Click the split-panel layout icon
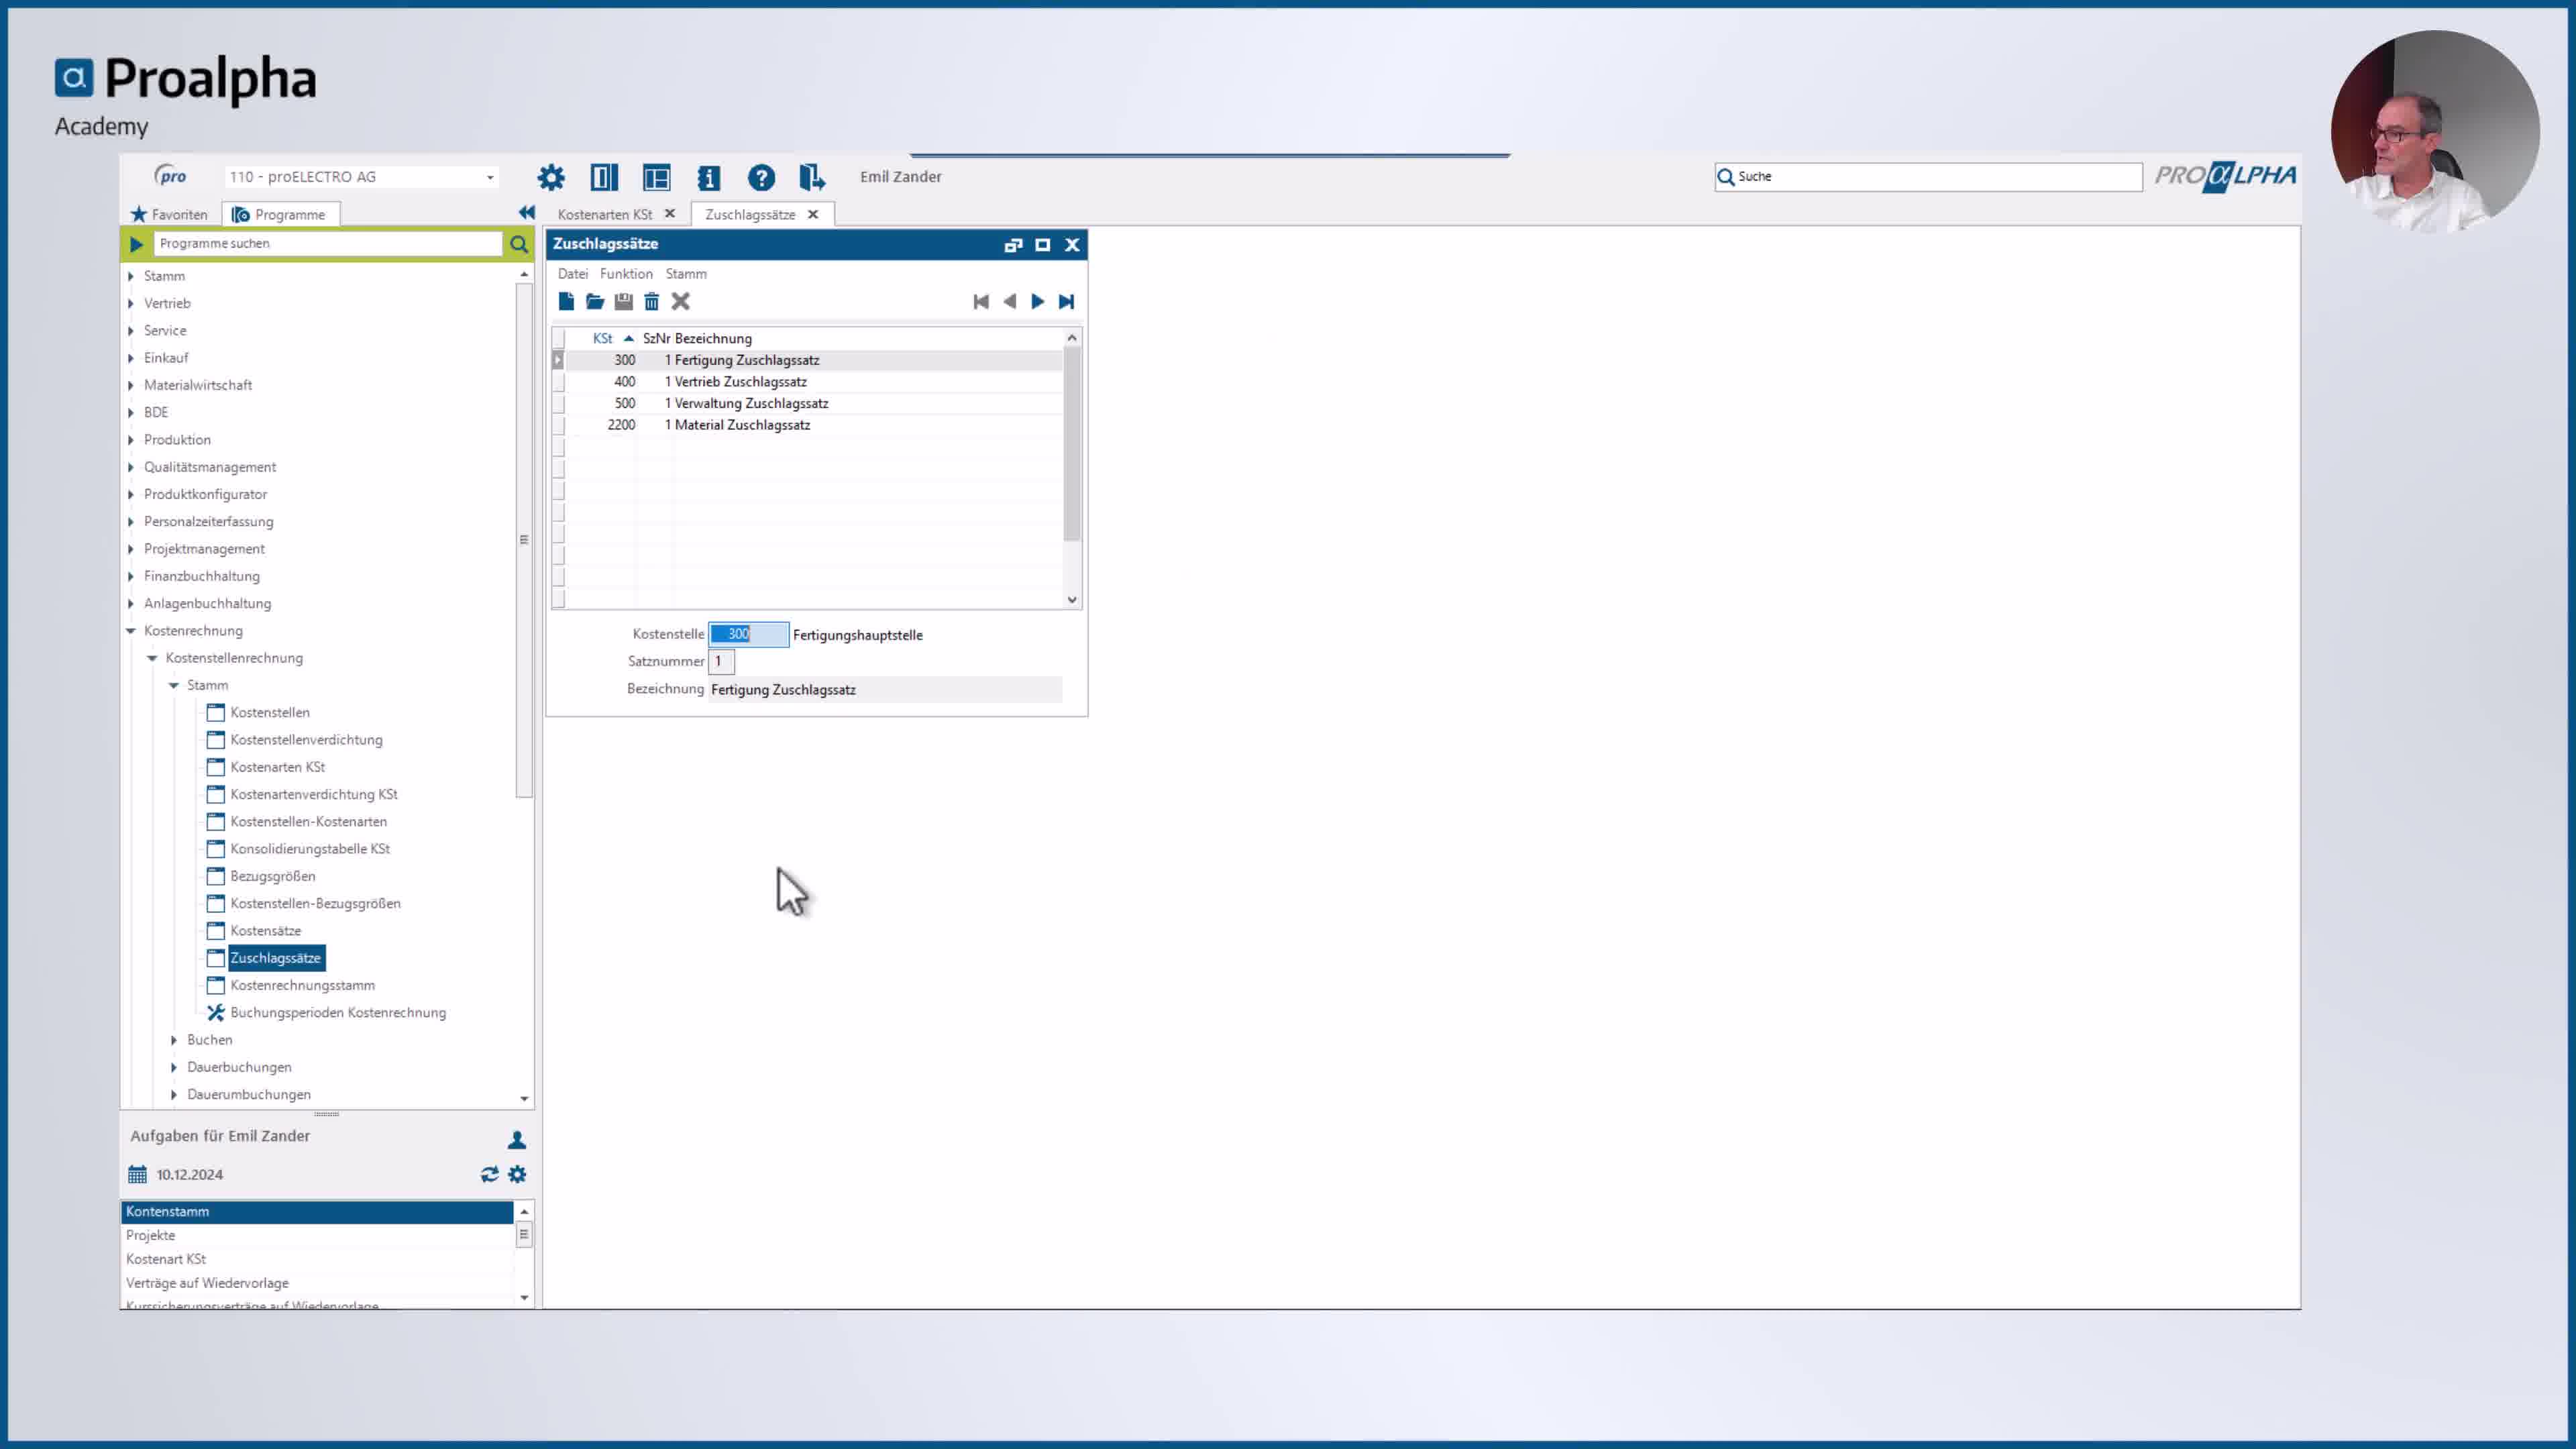The image size is (2576, 1449). click(604, 177)
